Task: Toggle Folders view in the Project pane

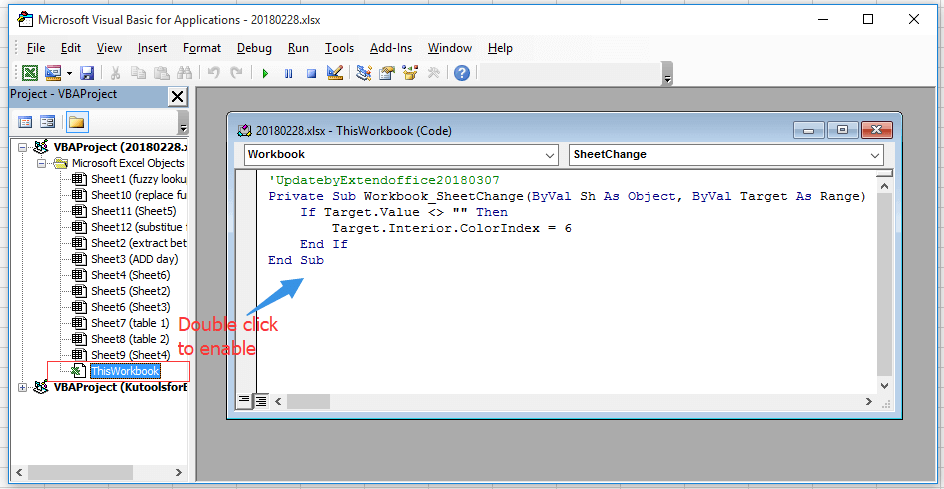Action: (76, 122)
